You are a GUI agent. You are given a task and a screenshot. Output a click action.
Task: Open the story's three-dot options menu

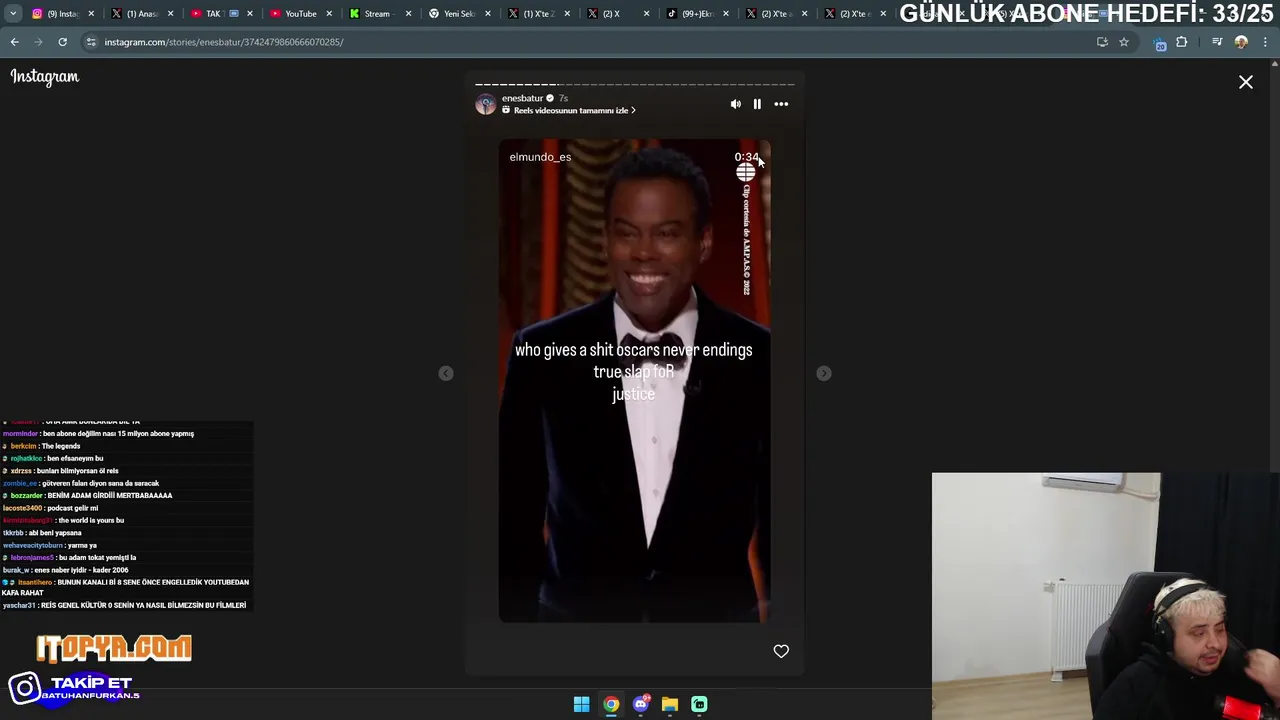(x=781, y=104)
